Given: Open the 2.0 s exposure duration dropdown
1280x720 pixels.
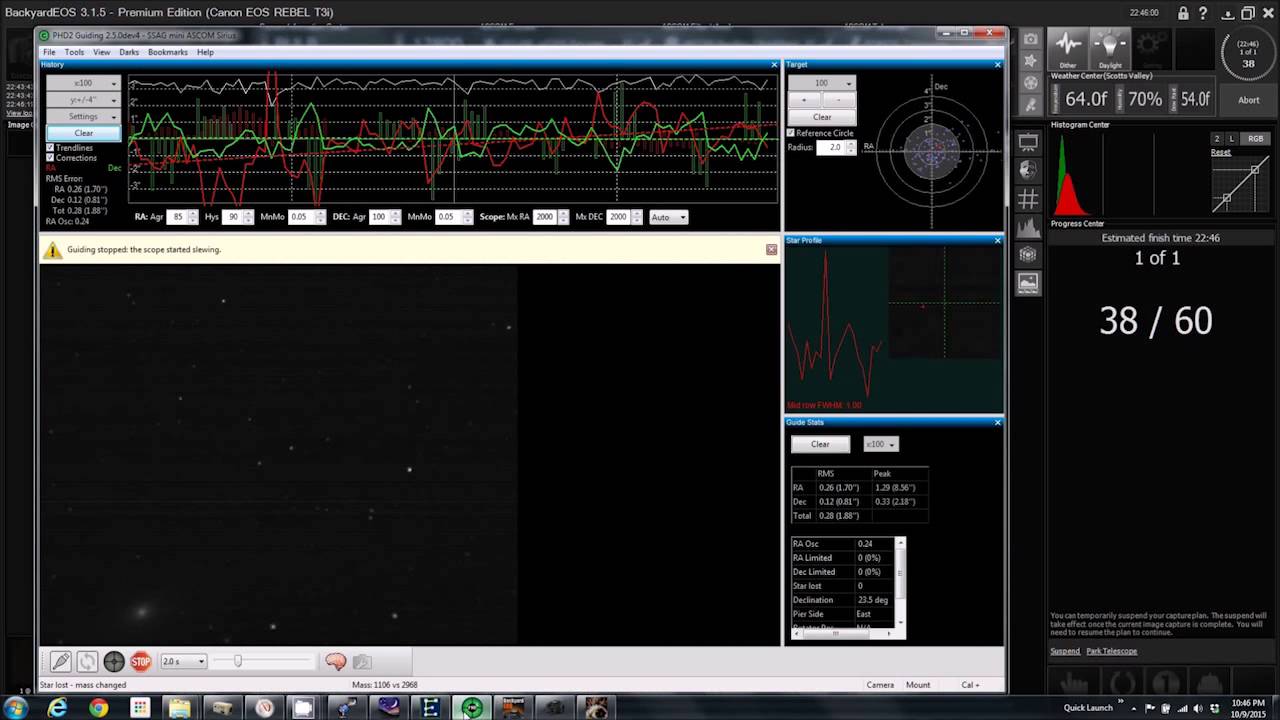Looking at the screenshot, I should pyautogui.click(x=183, y=661).
